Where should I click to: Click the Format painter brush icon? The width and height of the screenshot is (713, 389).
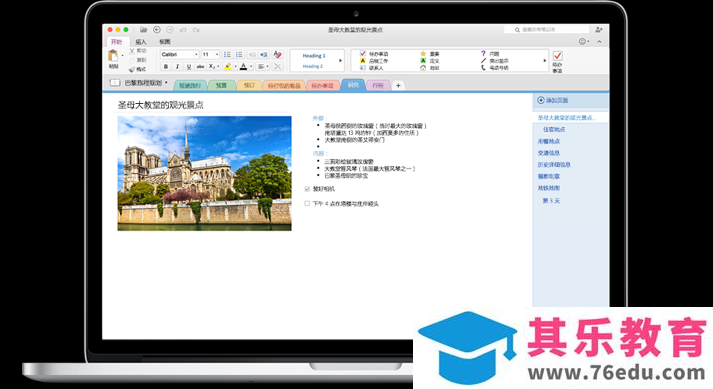coord(132,70)
